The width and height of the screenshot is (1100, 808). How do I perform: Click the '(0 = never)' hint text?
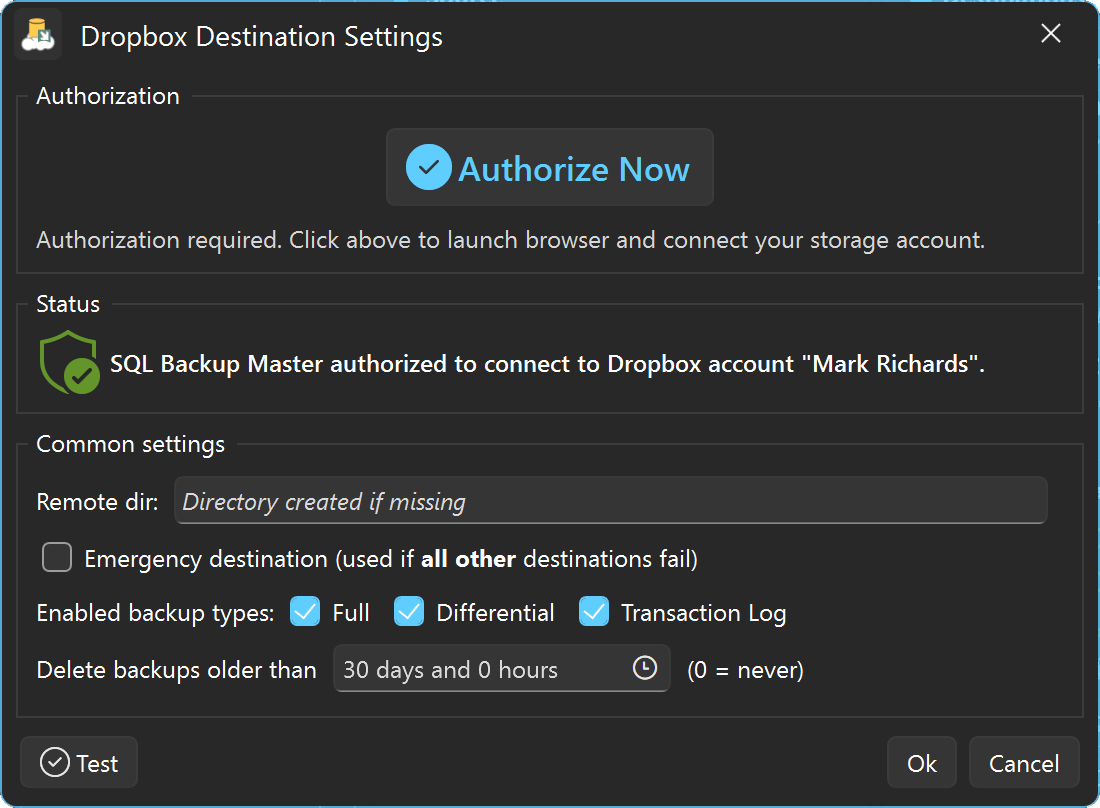click(746, 670)
